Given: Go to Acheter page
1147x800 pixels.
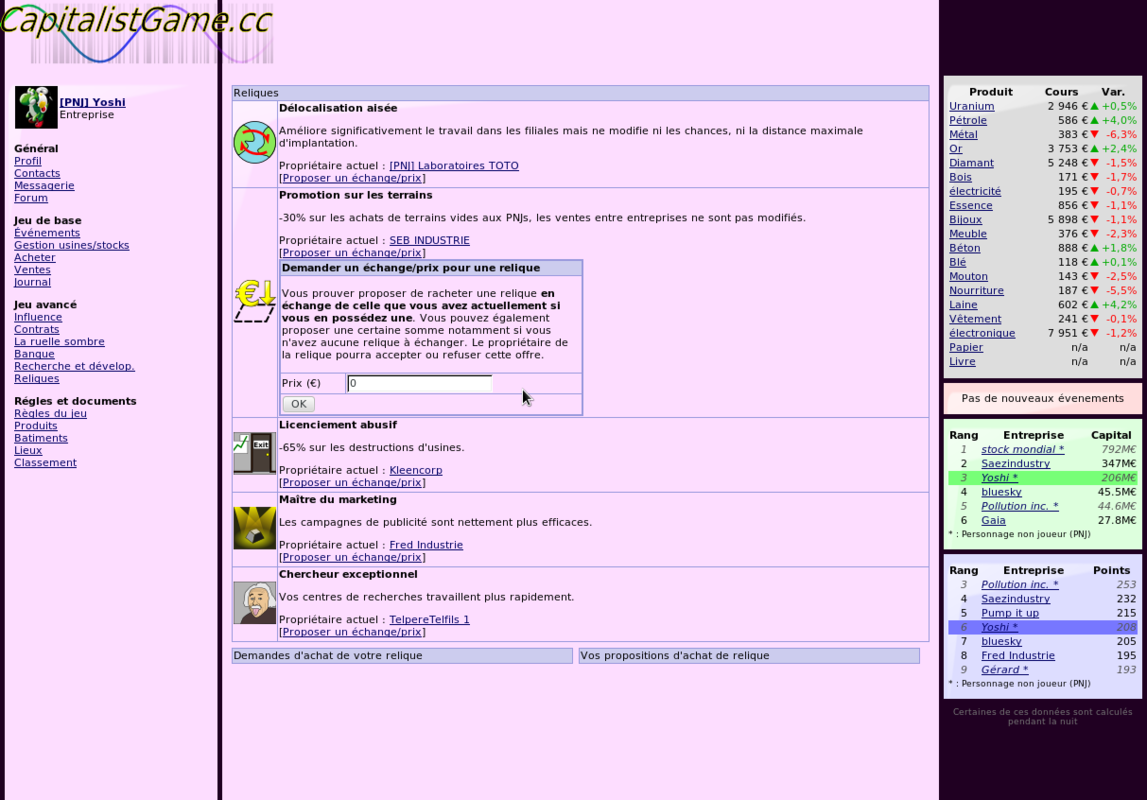Looking at the screenshot, I should coord(34,257).
